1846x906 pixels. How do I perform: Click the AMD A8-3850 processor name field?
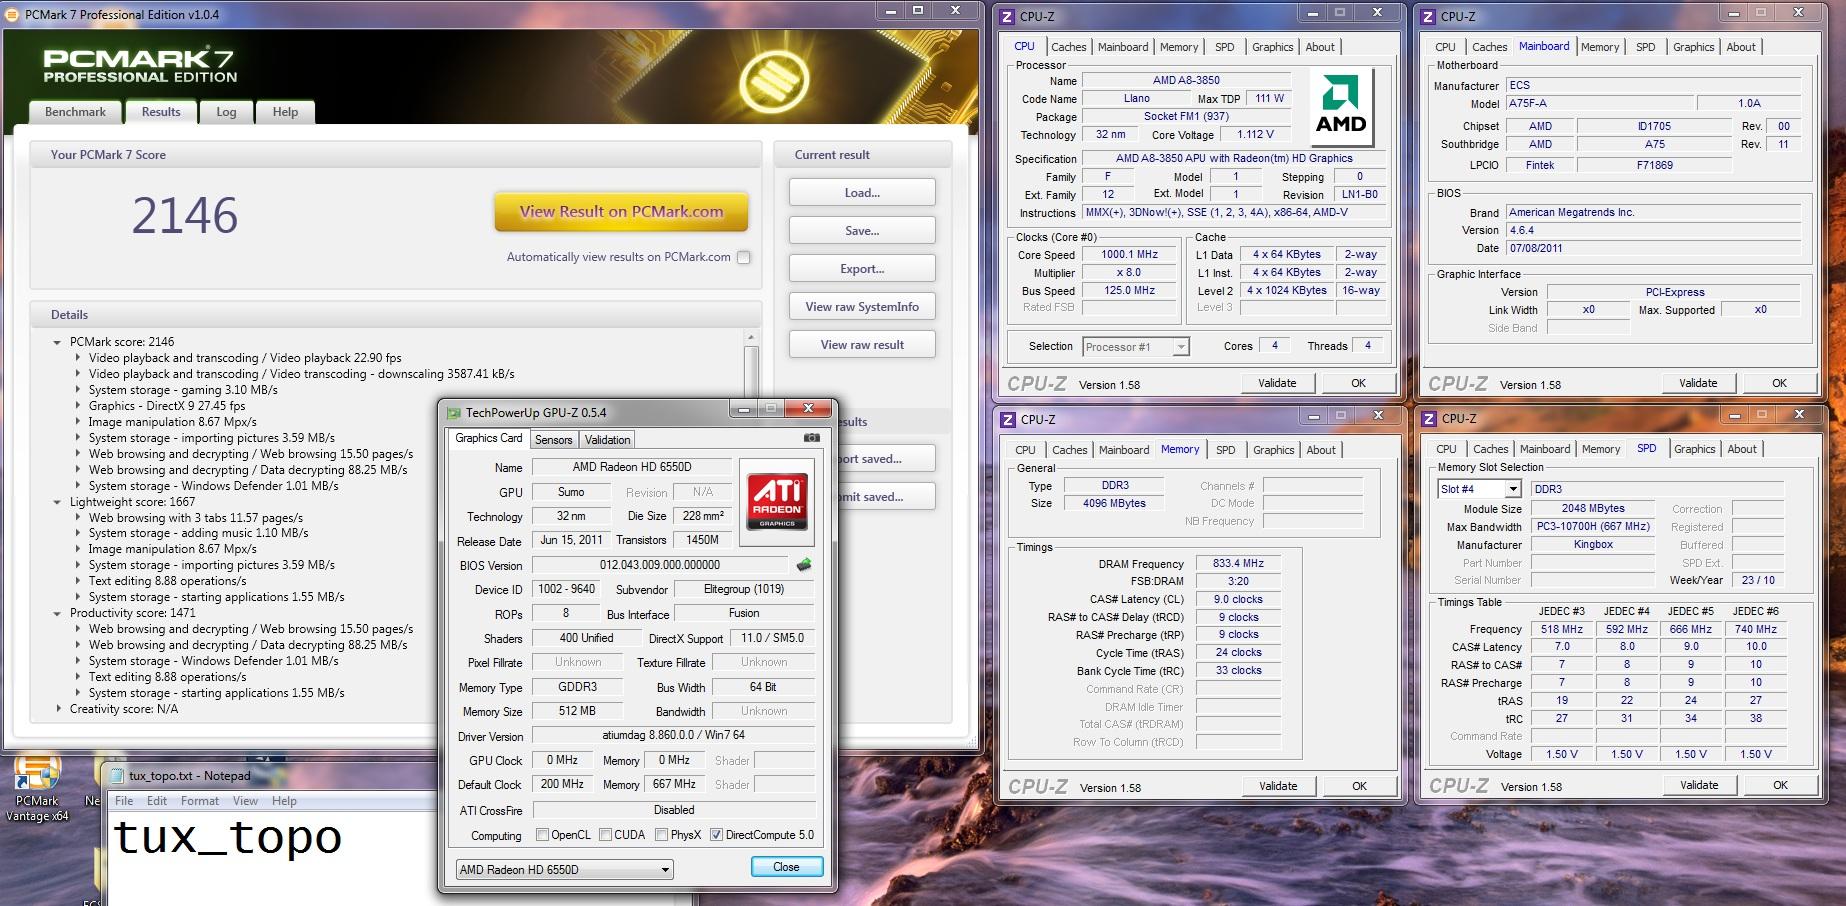pyautogui.click(x=1186, y=80)
